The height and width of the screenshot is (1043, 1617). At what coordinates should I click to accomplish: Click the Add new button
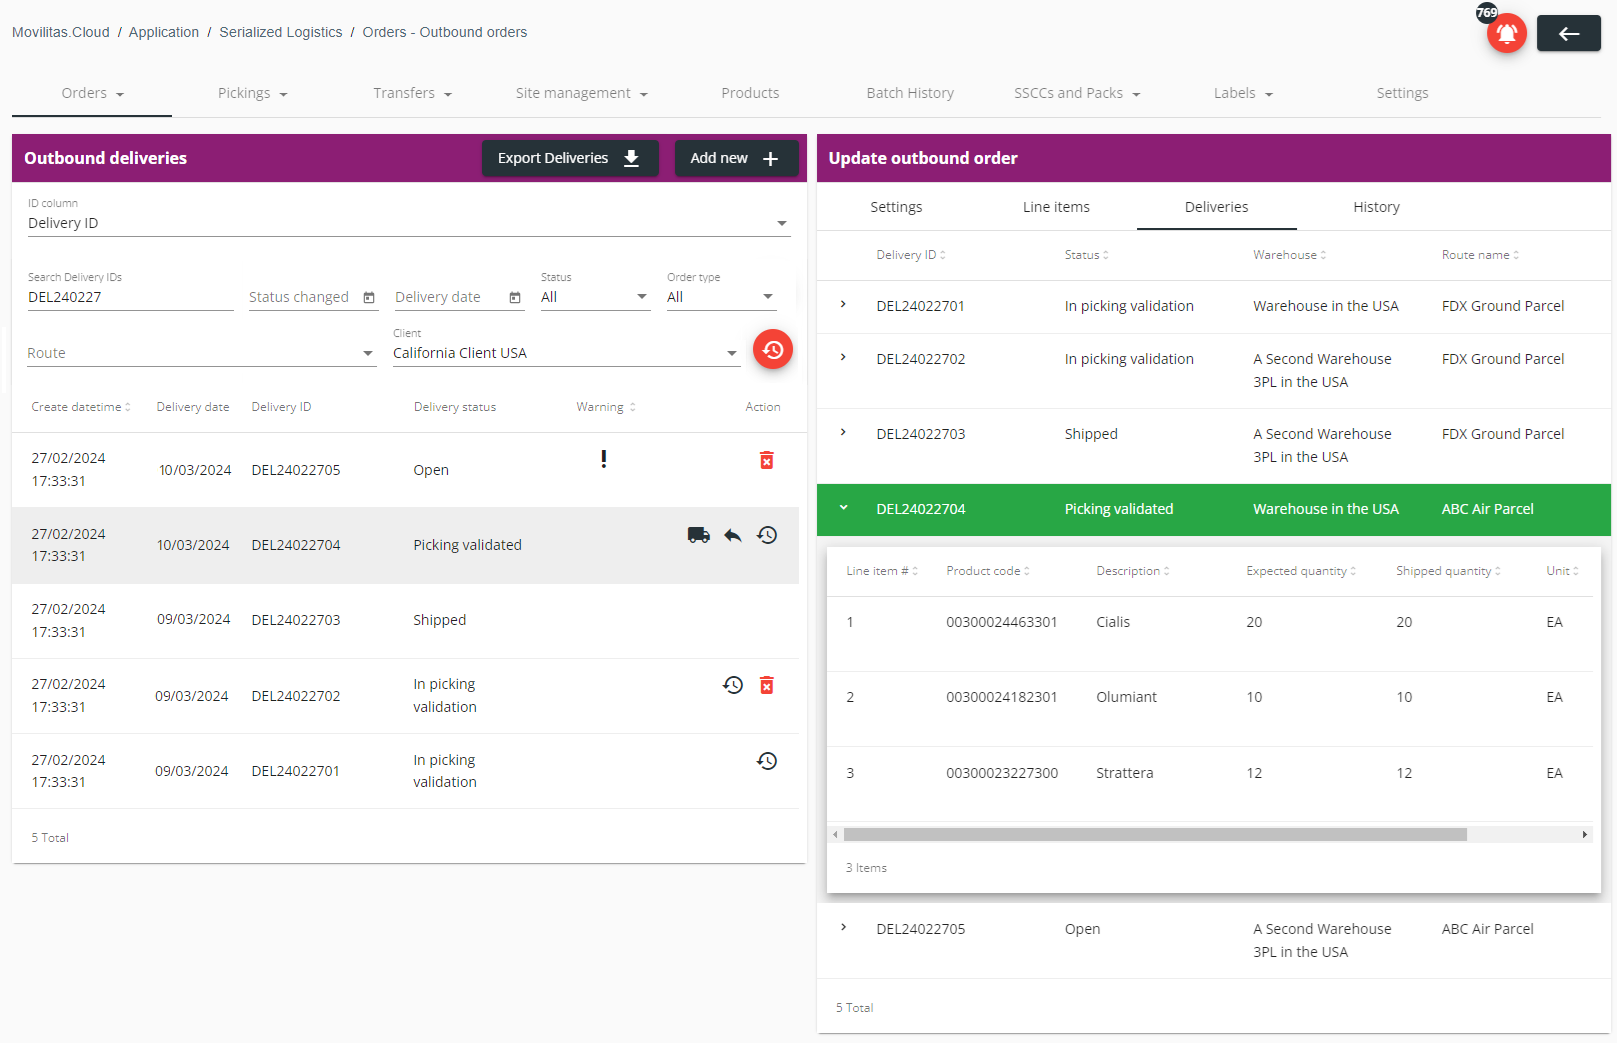[736, 158]
